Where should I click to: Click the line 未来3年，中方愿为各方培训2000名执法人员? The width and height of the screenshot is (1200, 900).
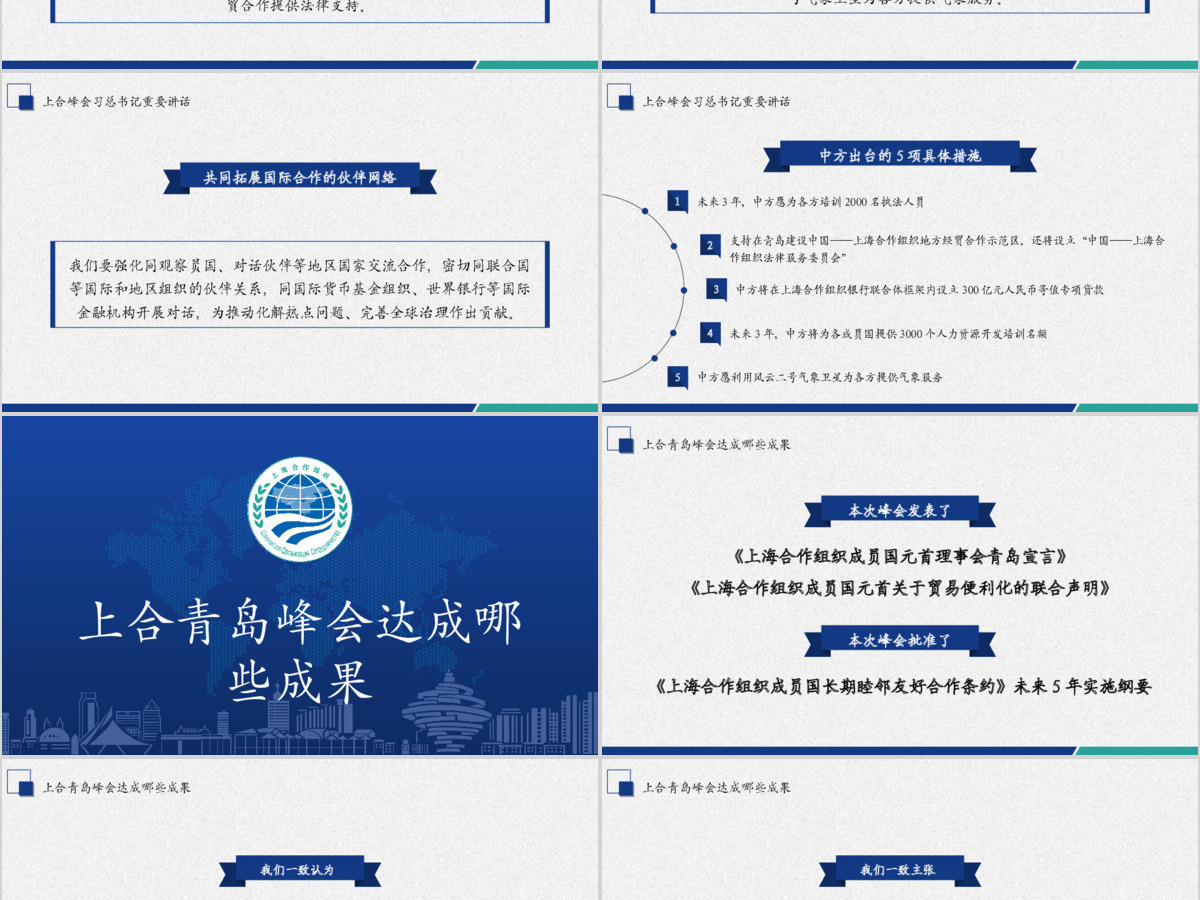[x=811, y=202]
